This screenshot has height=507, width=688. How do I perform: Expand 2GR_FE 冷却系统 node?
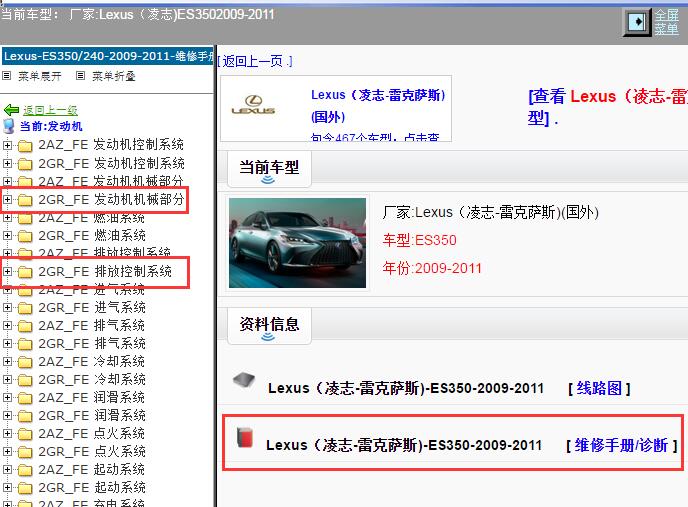pos(7,379)
